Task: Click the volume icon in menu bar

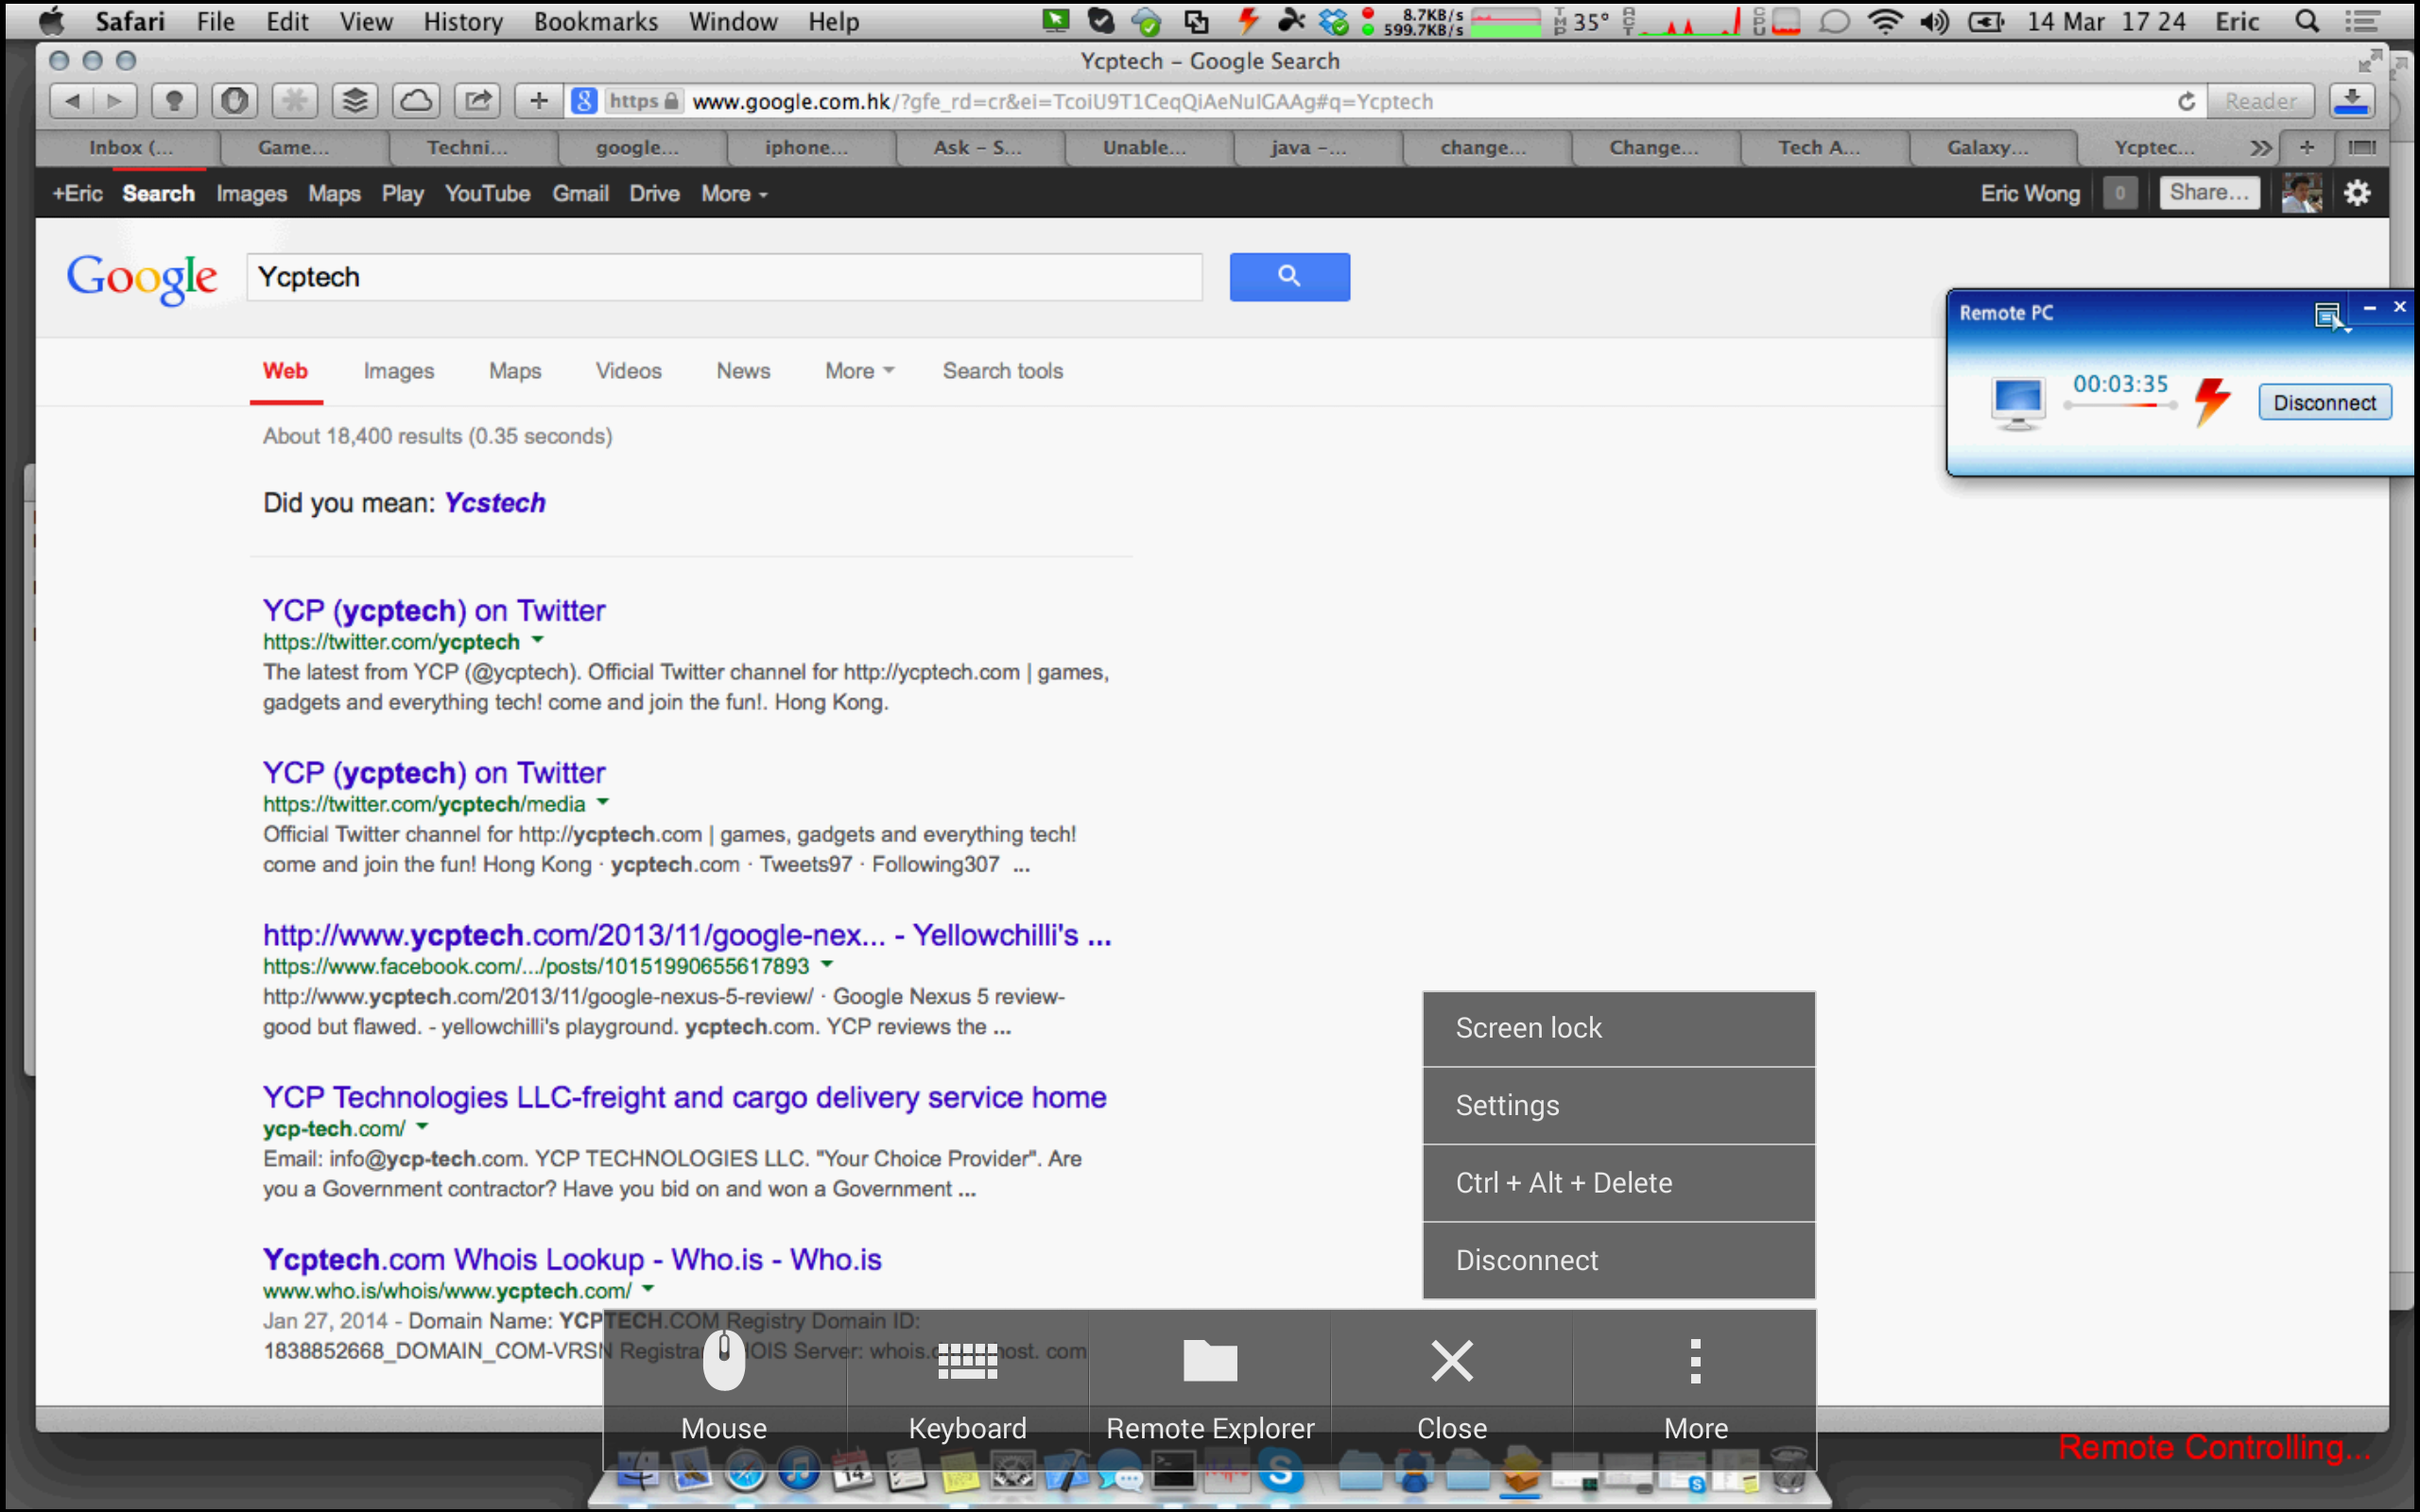Action: pyautogui.click(x=1935, y=21)
